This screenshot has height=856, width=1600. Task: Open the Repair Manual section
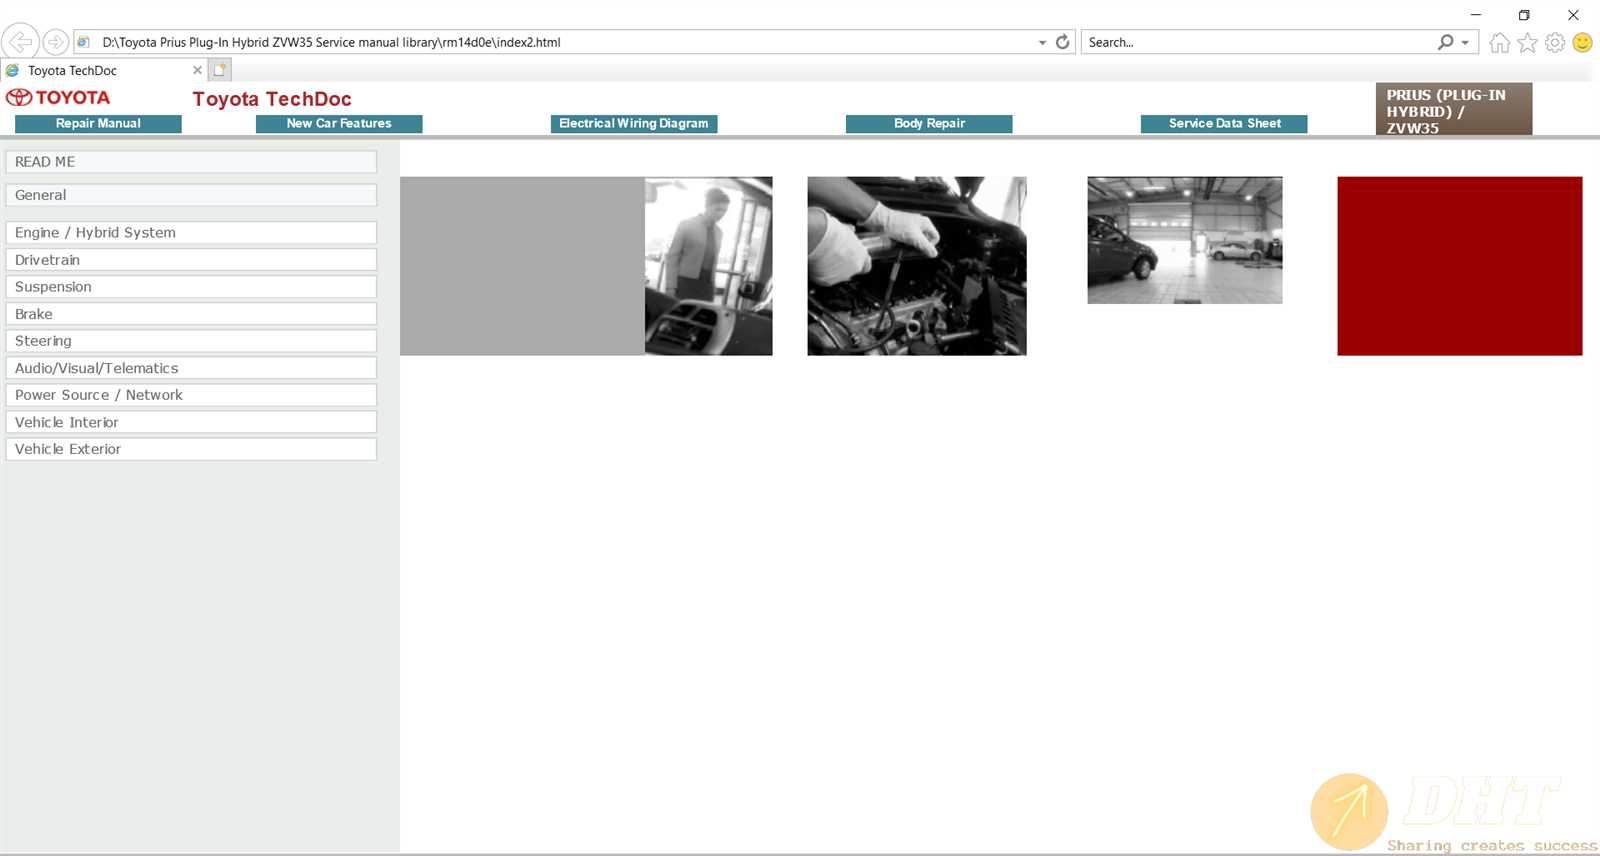(x=98, y=123)
